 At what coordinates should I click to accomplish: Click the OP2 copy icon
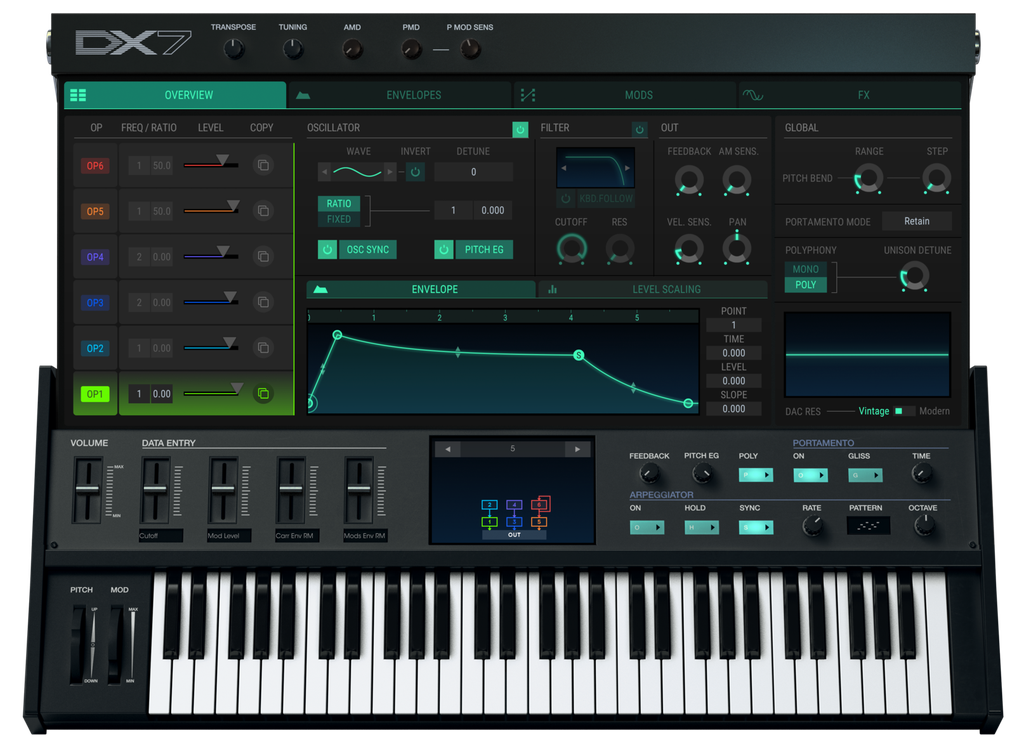click(x=263, y=348)
